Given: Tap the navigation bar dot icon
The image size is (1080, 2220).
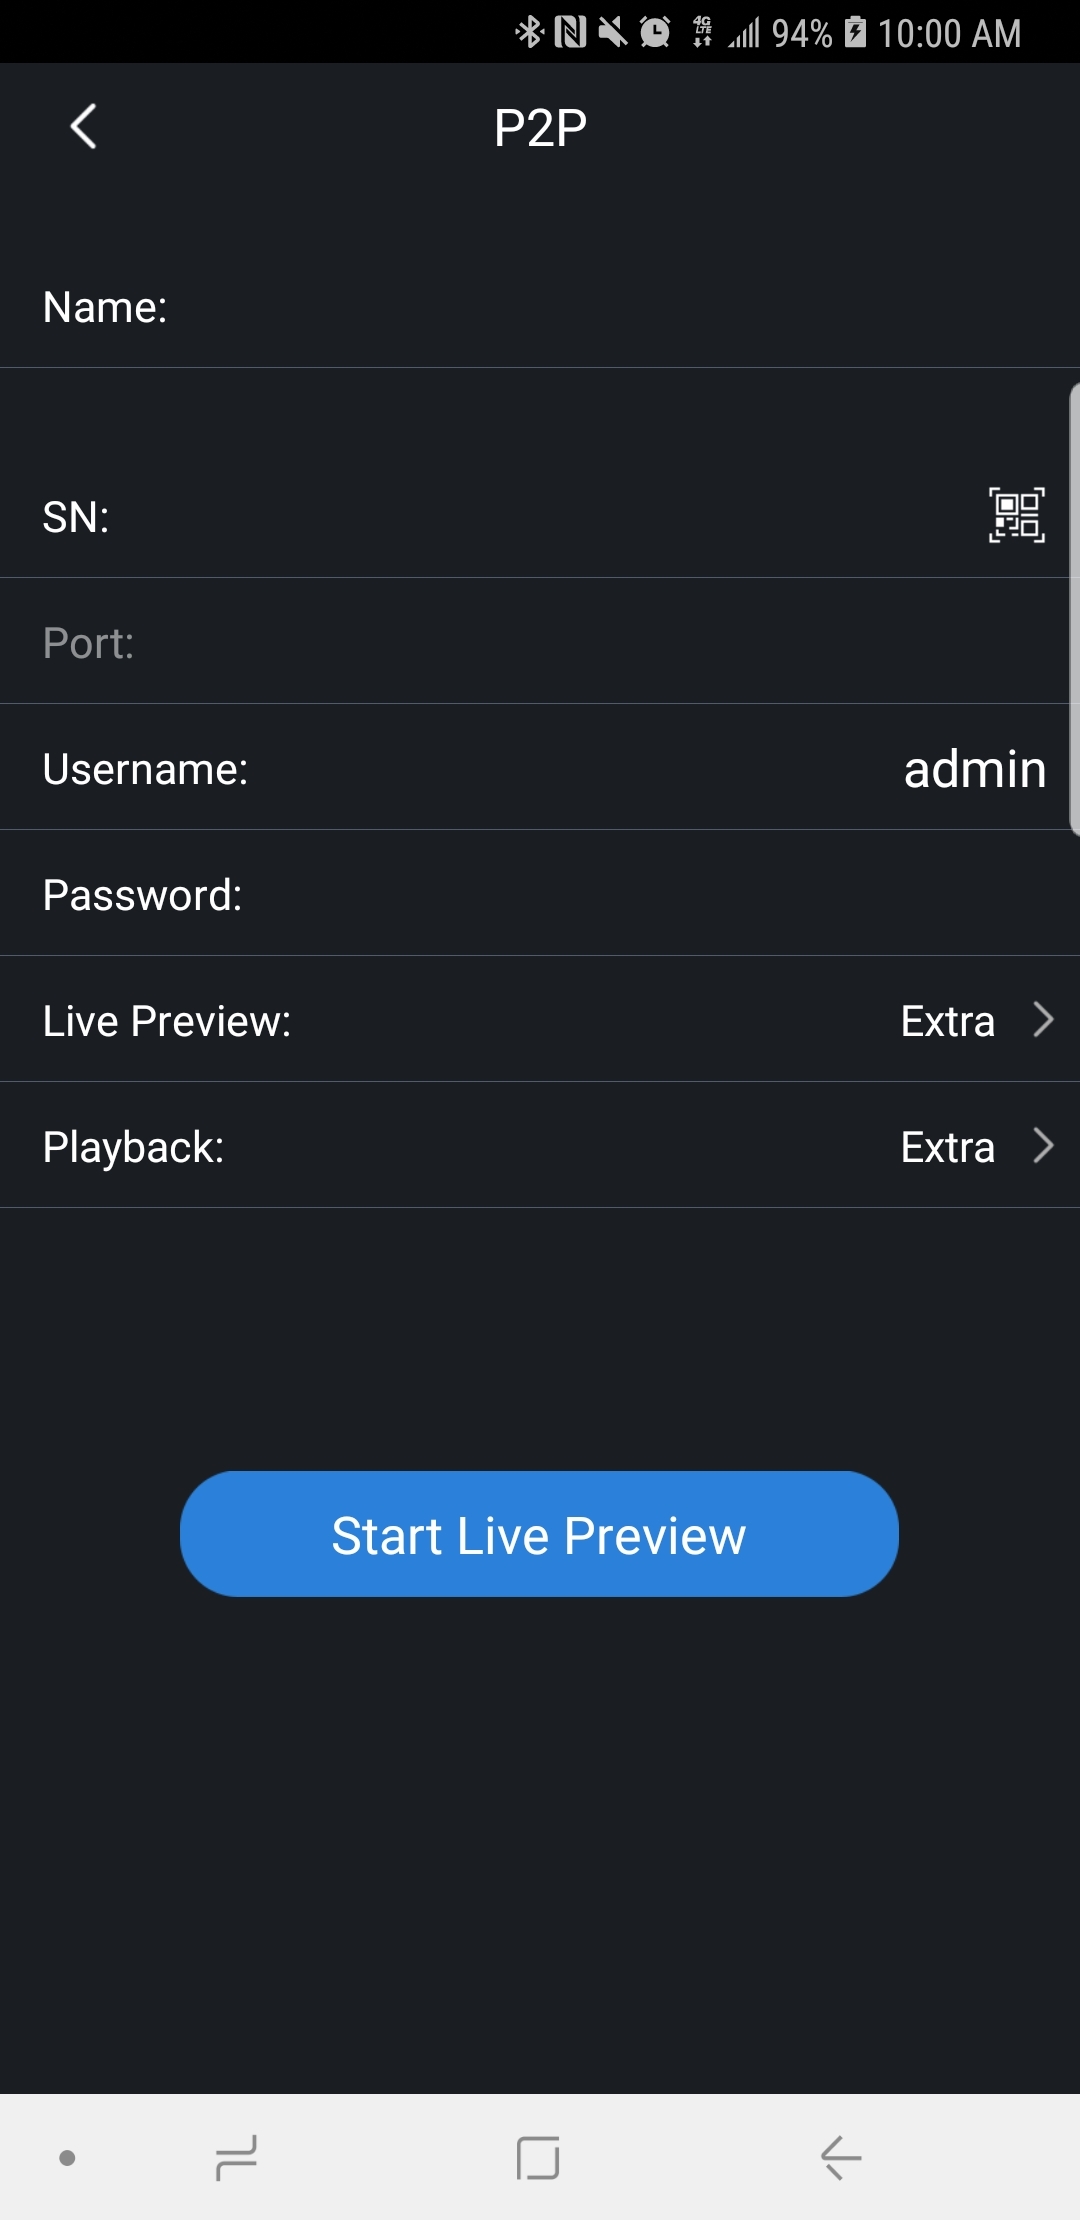Looking at the screenshot, I should coord(67,2158).
